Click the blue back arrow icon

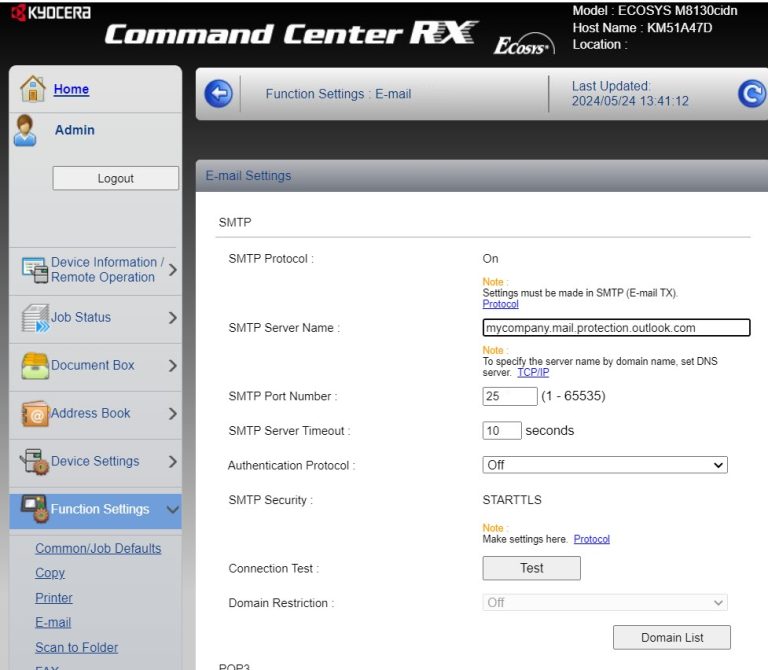(218, 94)
